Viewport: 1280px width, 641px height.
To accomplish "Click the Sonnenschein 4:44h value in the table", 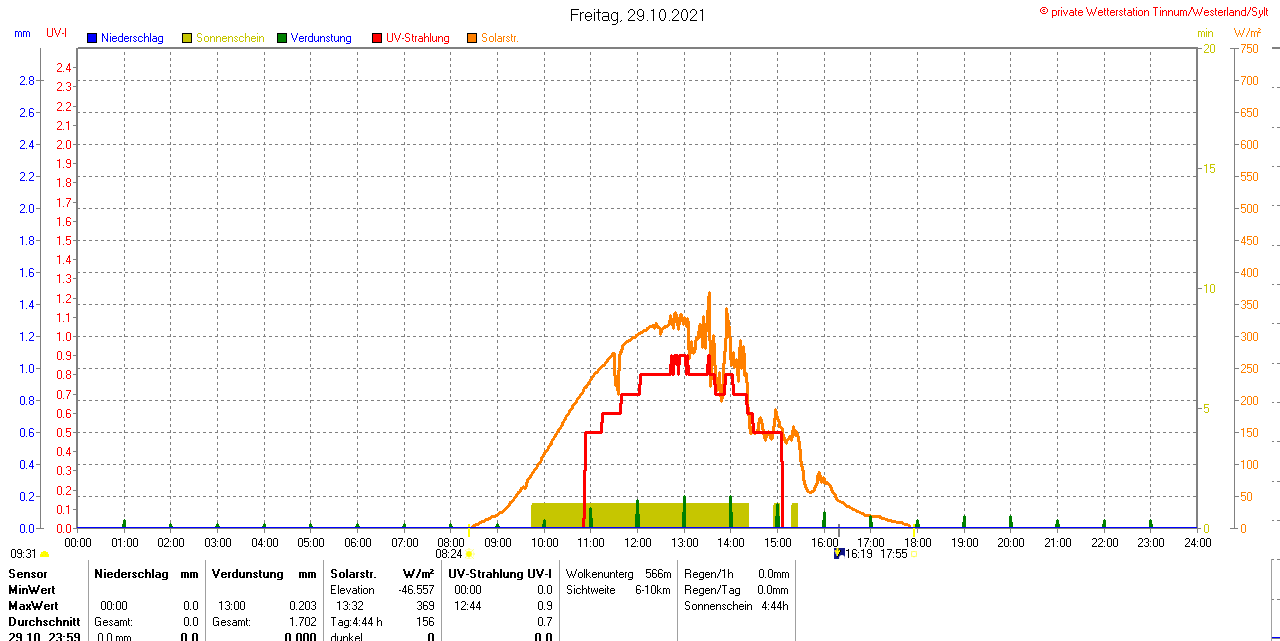I will (736, 606).
